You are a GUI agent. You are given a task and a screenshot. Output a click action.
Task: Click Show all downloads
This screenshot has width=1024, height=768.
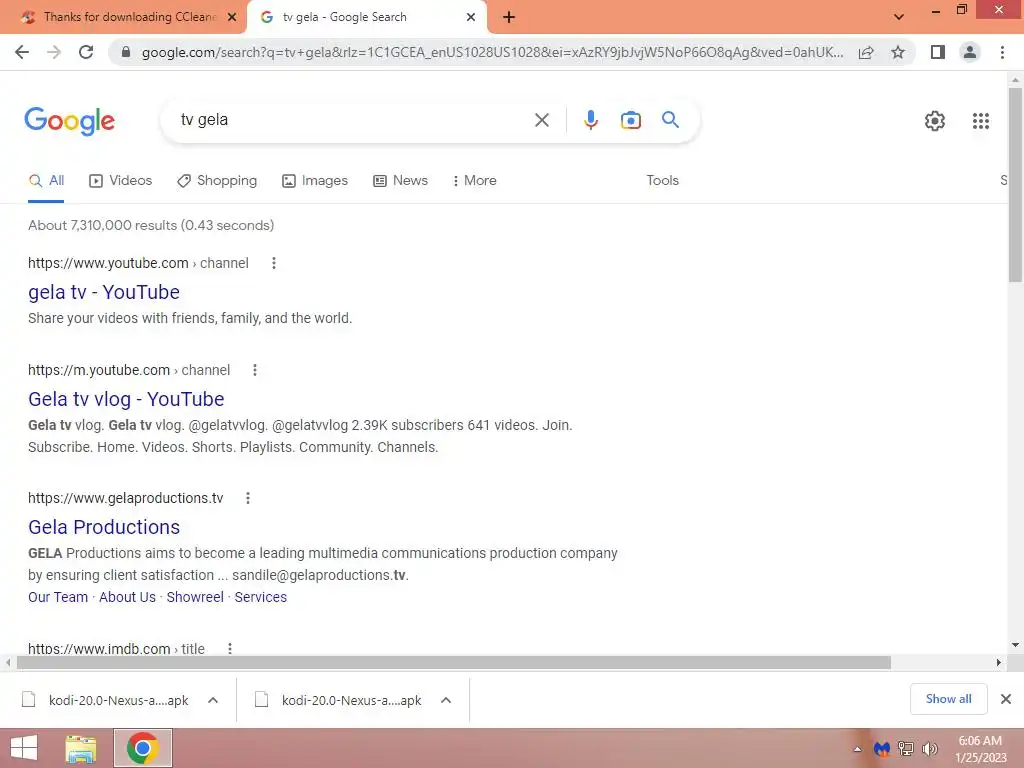coord(948,699)
